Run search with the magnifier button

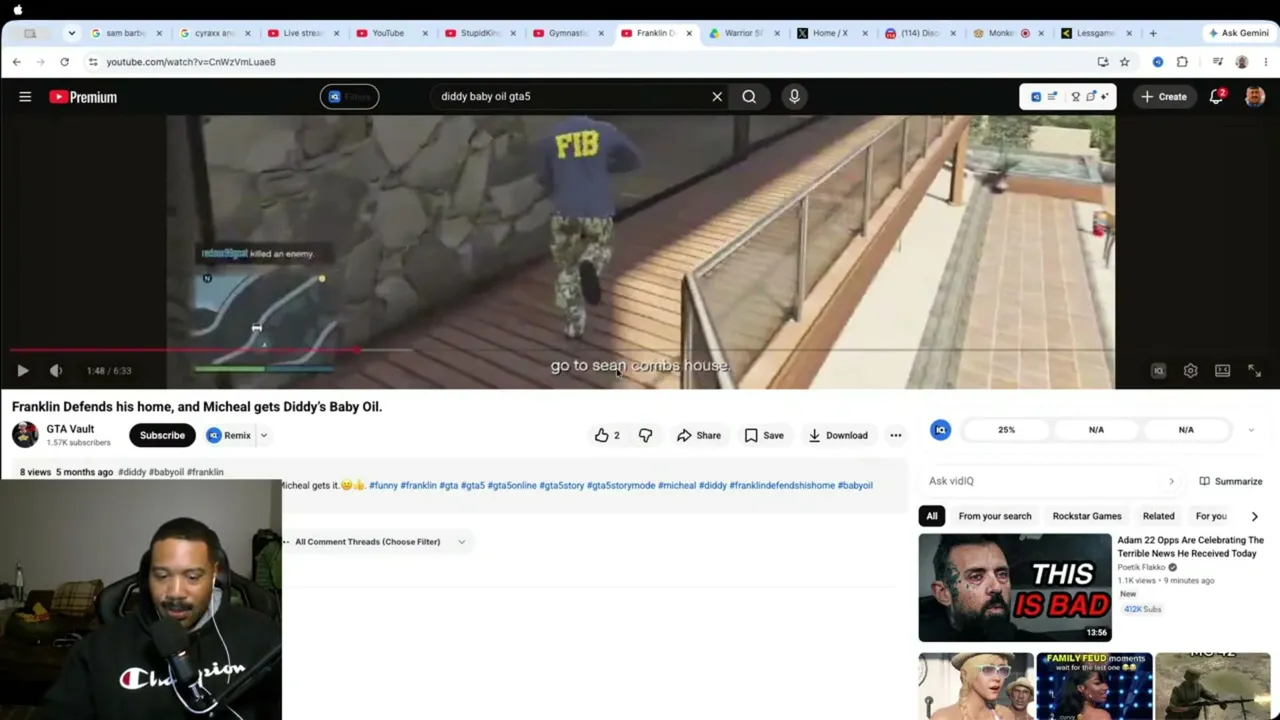[x=749, y=97]
